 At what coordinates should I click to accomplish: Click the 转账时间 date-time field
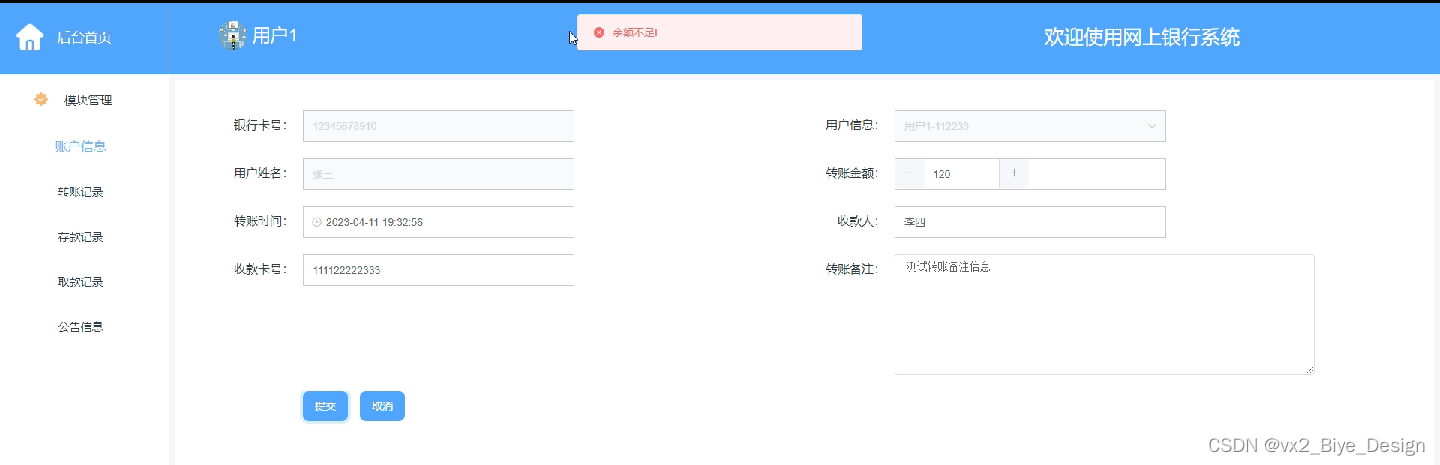(x=439, y=222)
